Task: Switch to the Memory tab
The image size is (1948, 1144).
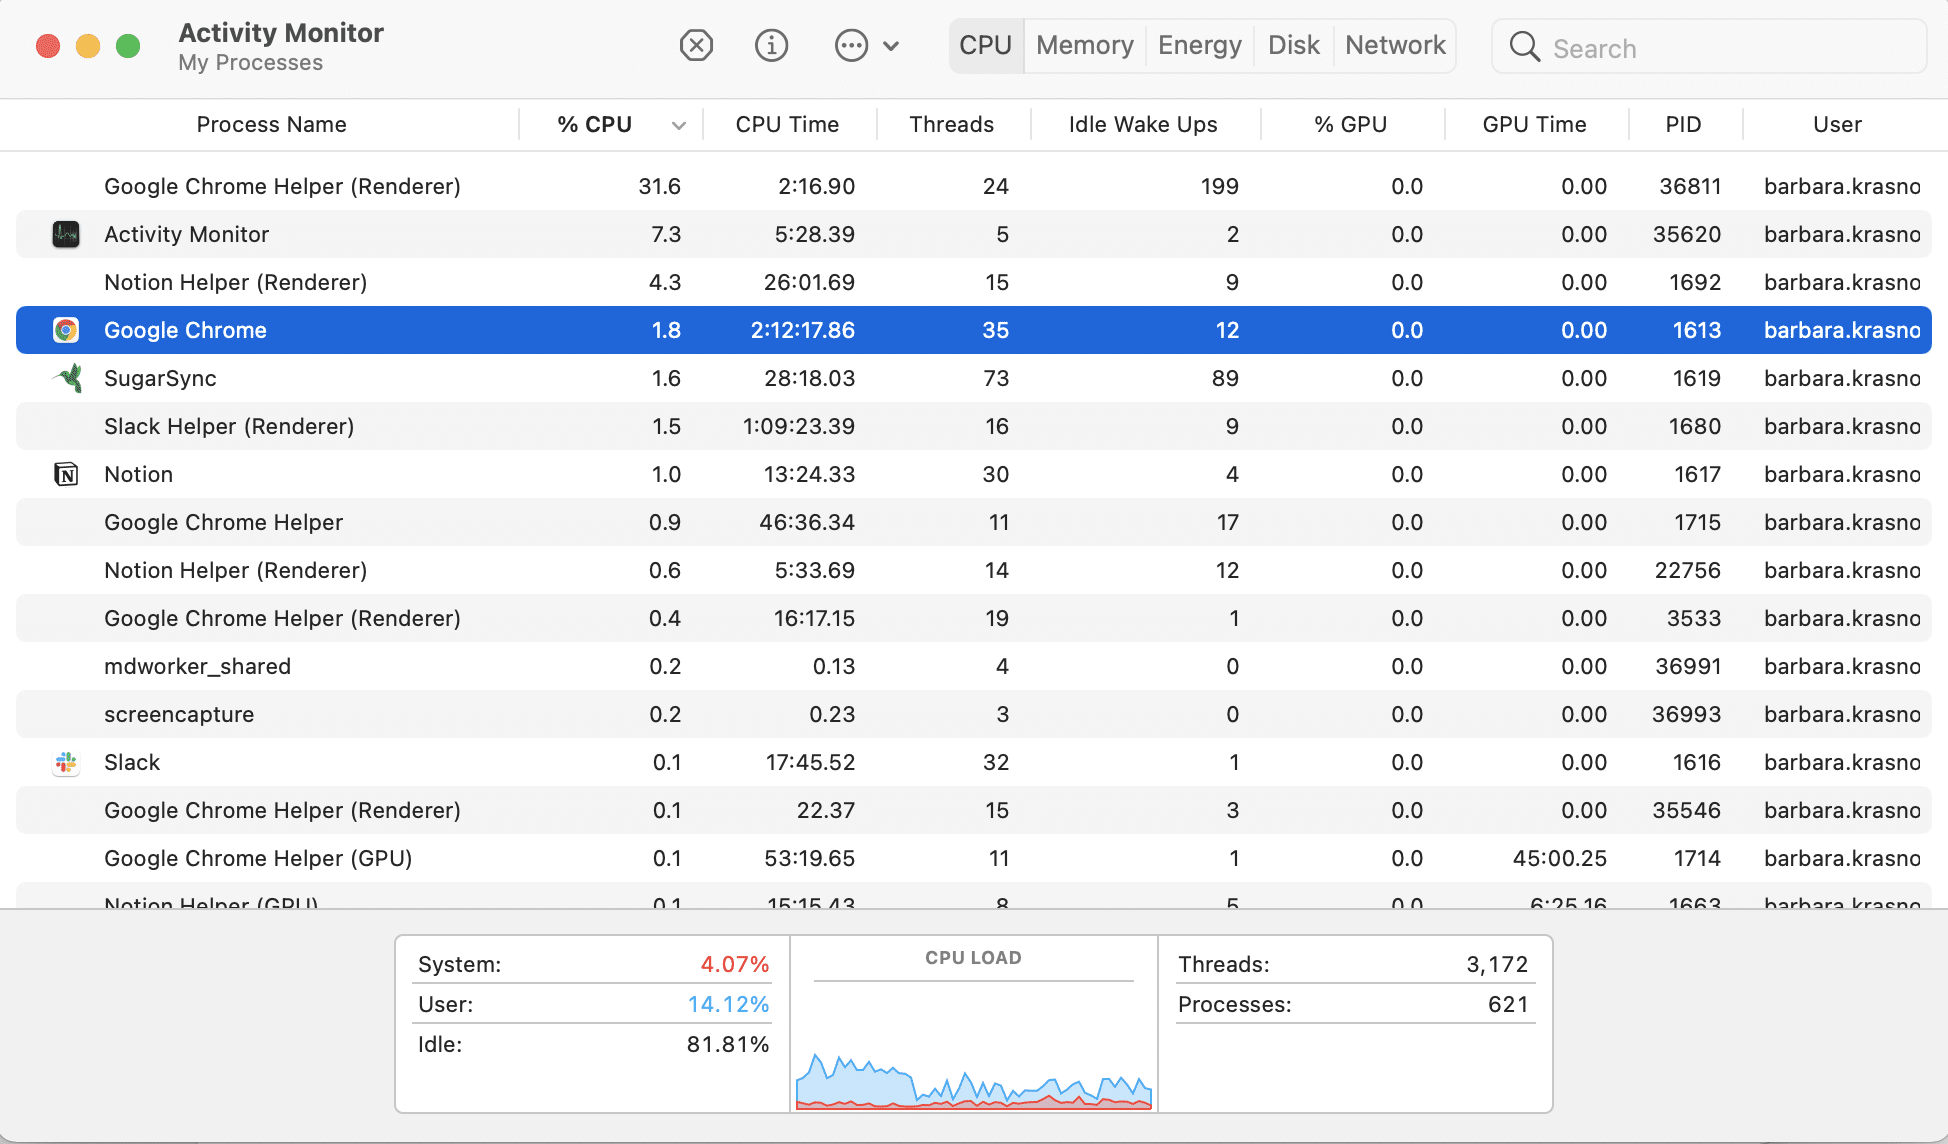Action: click(x=1084, y=46)
